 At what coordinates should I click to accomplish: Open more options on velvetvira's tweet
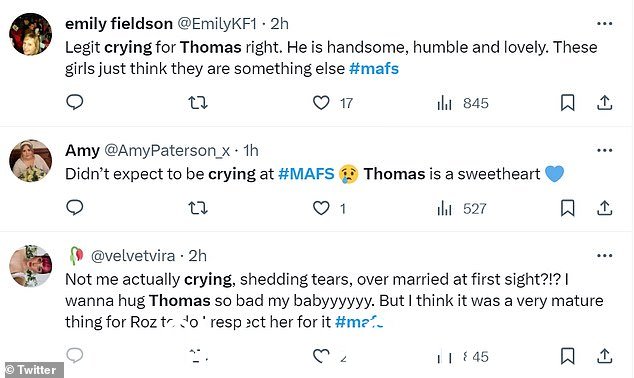pos(604,256)
